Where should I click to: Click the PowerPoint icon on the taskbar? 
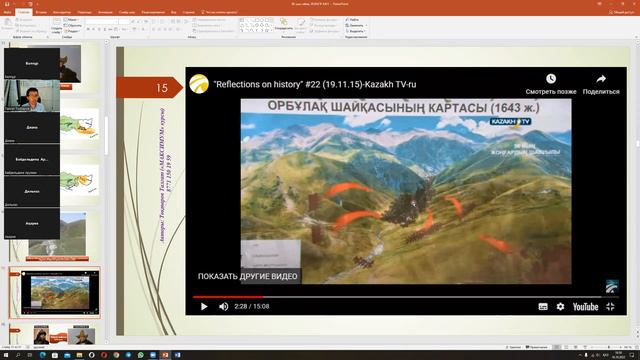[165, 355]
